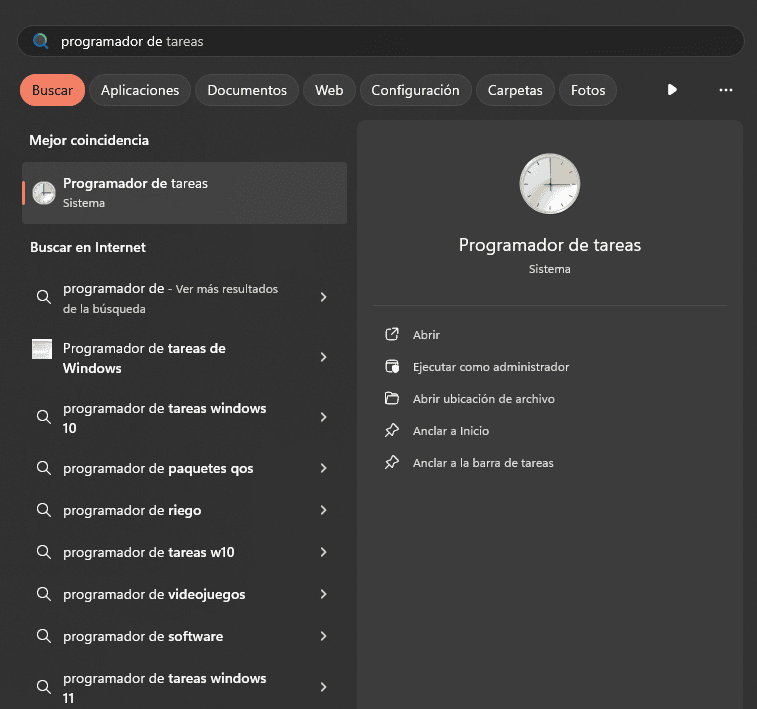This screenshot has width=757, height=709.
Task: Click the pin icon beside Anclar a Inicio
Action: tap(392, 430)
